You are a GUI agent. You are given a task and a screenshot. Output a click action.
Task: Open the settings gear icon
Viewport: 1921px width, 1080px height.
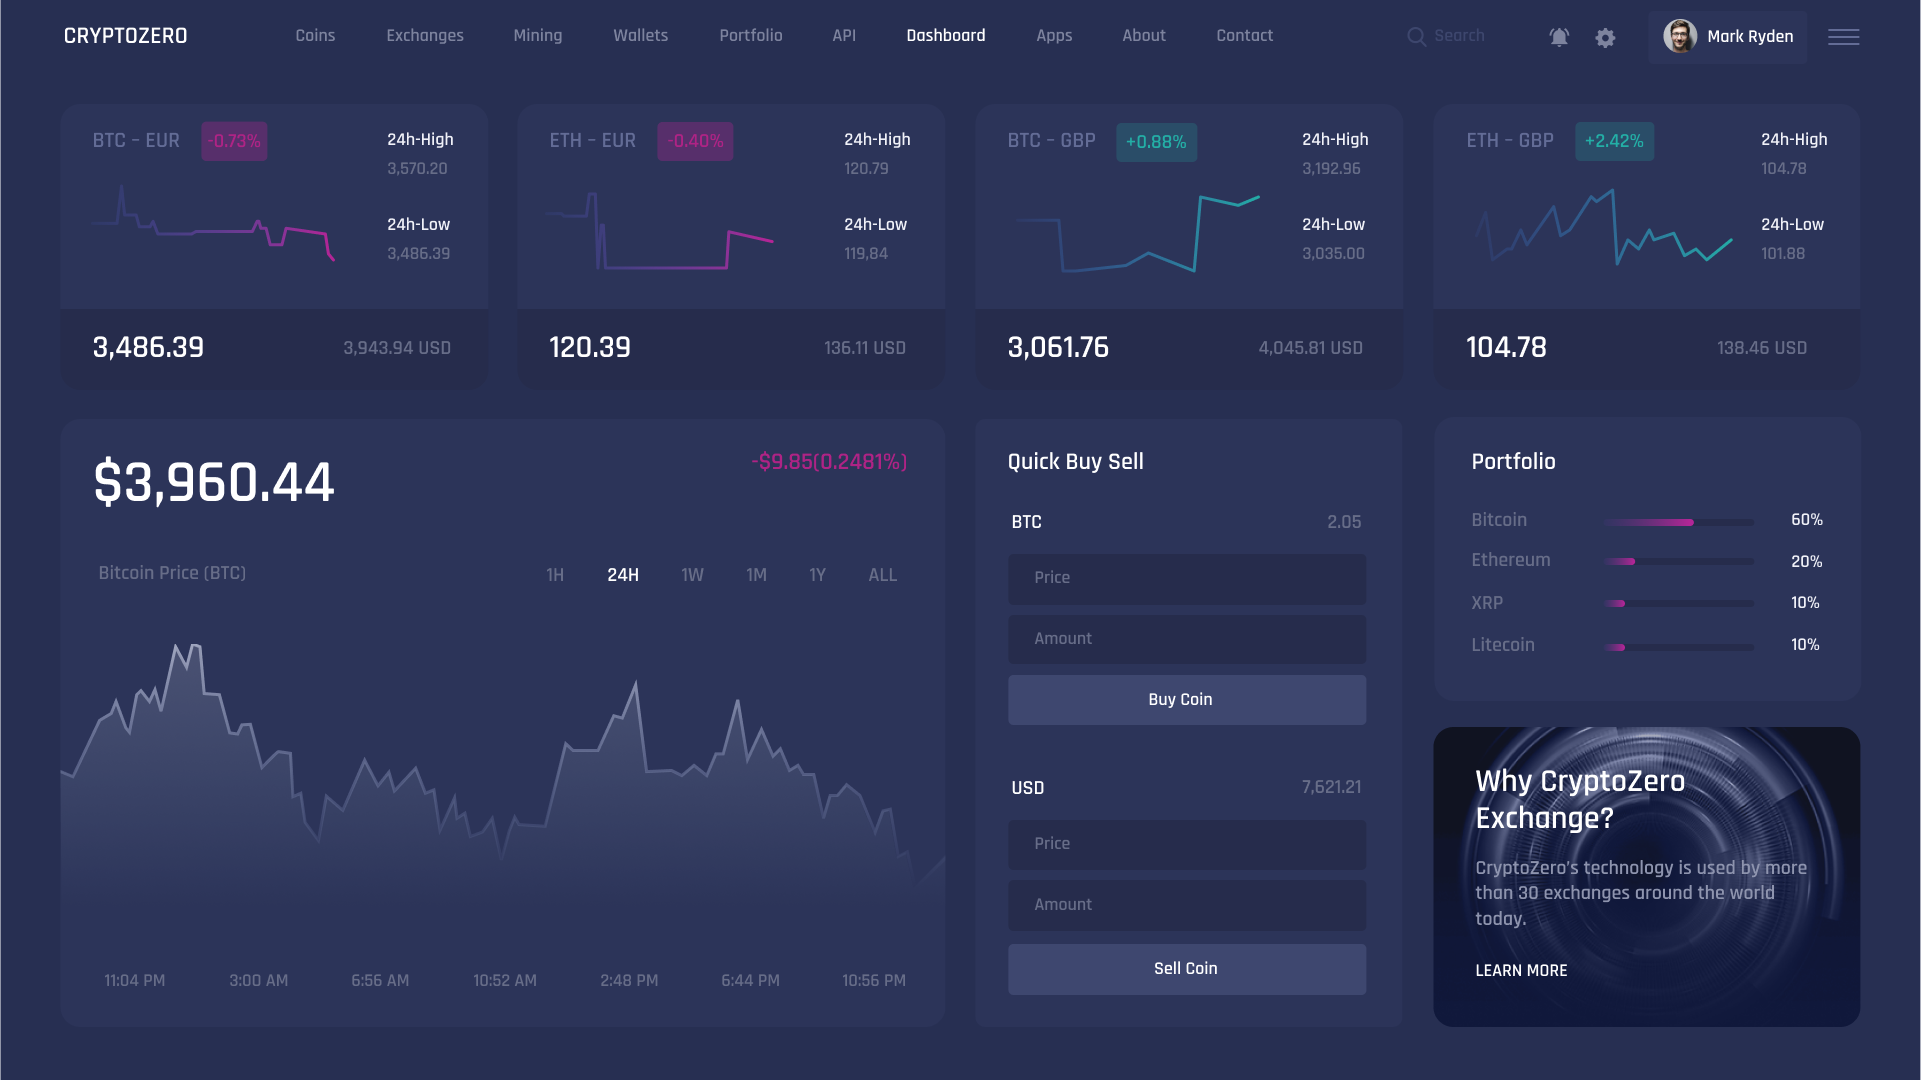[x=1605, y=37]
